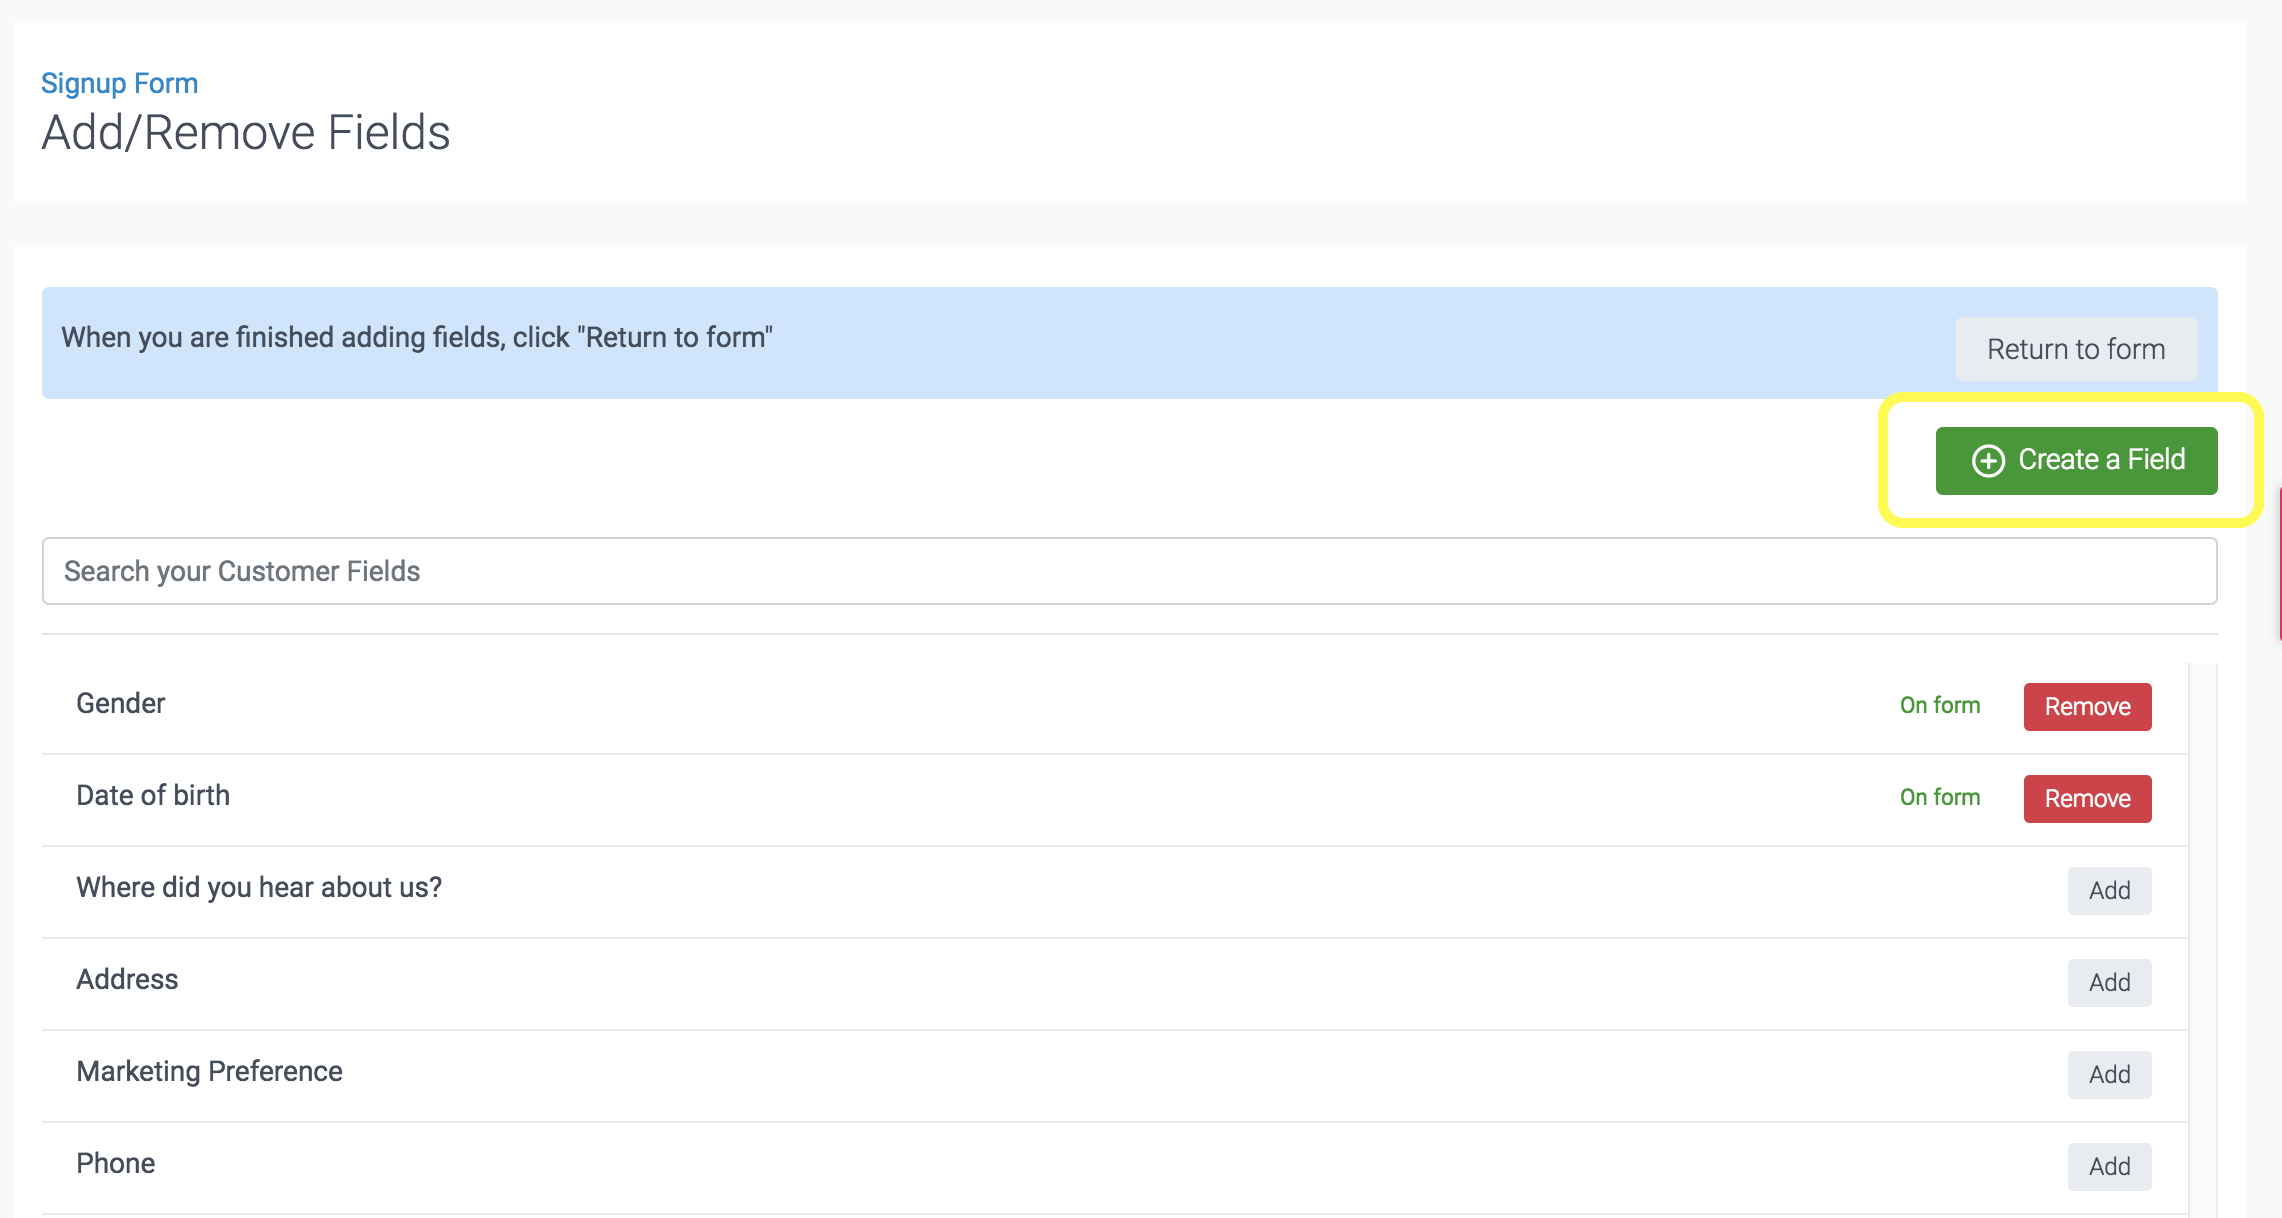Focus the Search your Customer Fields box
Image resolution: width=2282 pixels, height=1218 pixels.
[1129, 571]
